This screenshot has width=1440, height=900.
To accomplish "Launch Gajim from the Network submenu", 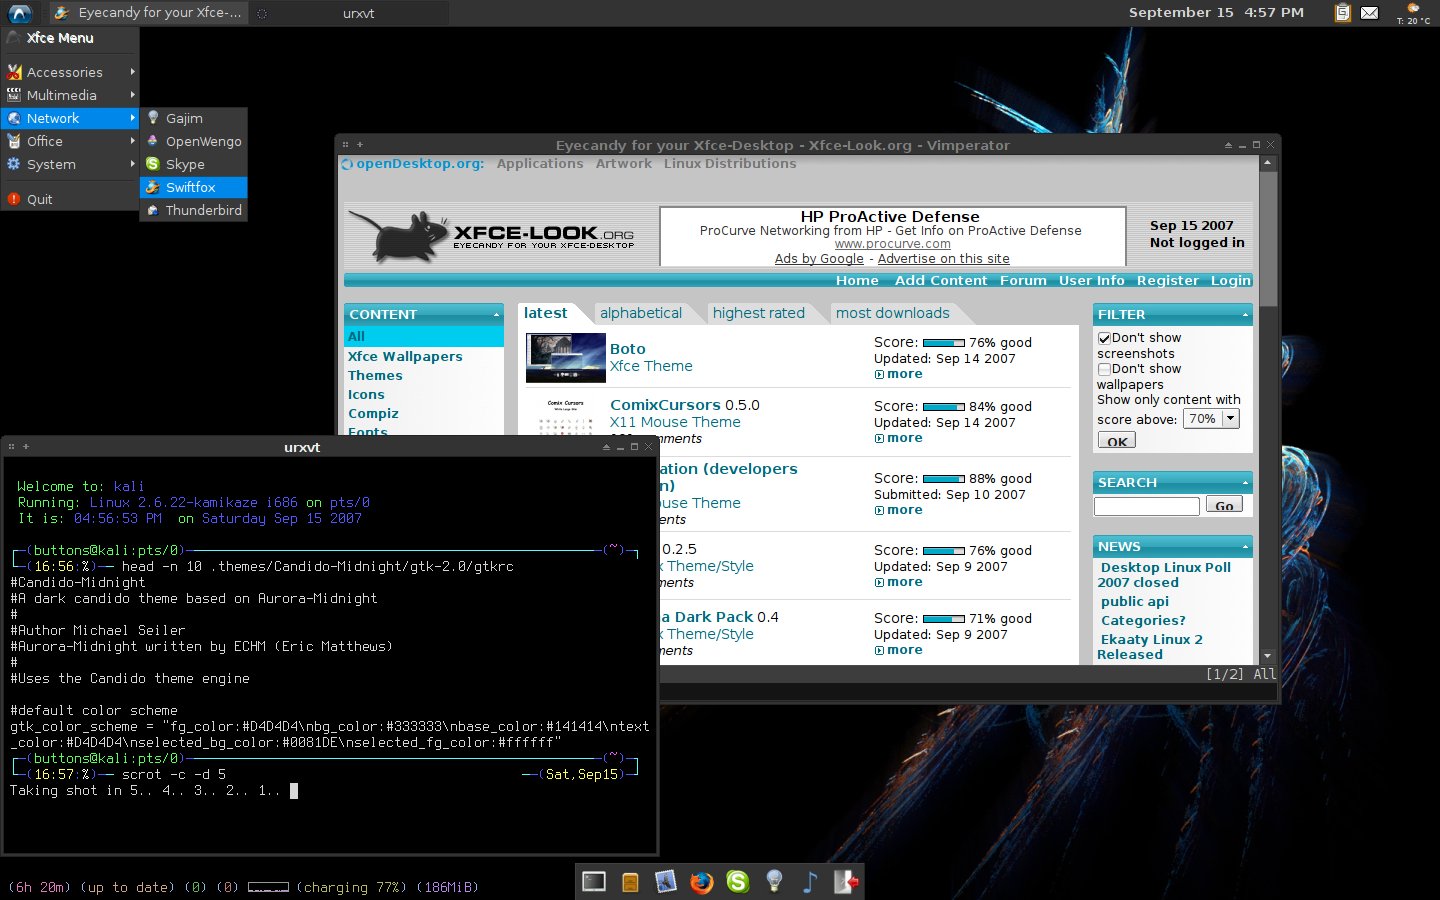I will coord(194,118).
